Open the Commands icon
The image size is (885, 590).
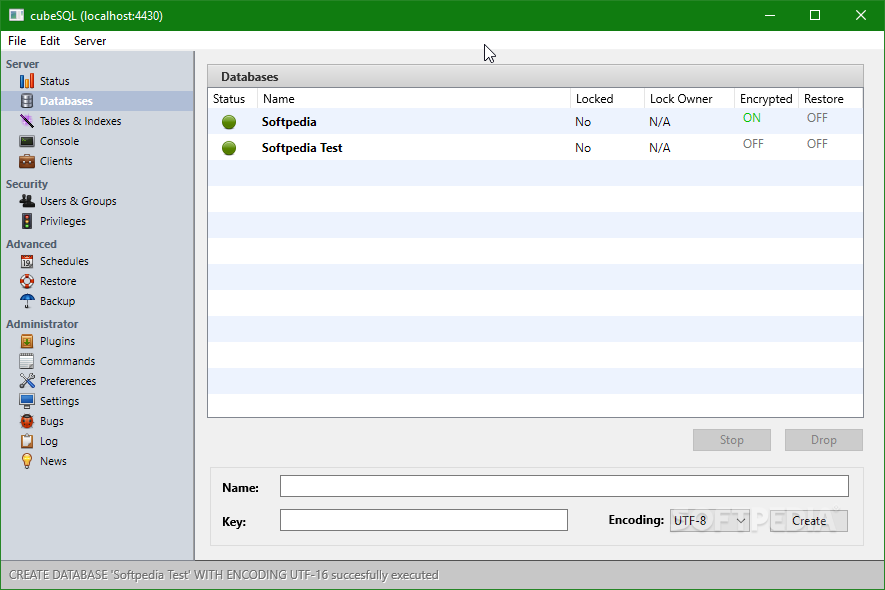27,361
